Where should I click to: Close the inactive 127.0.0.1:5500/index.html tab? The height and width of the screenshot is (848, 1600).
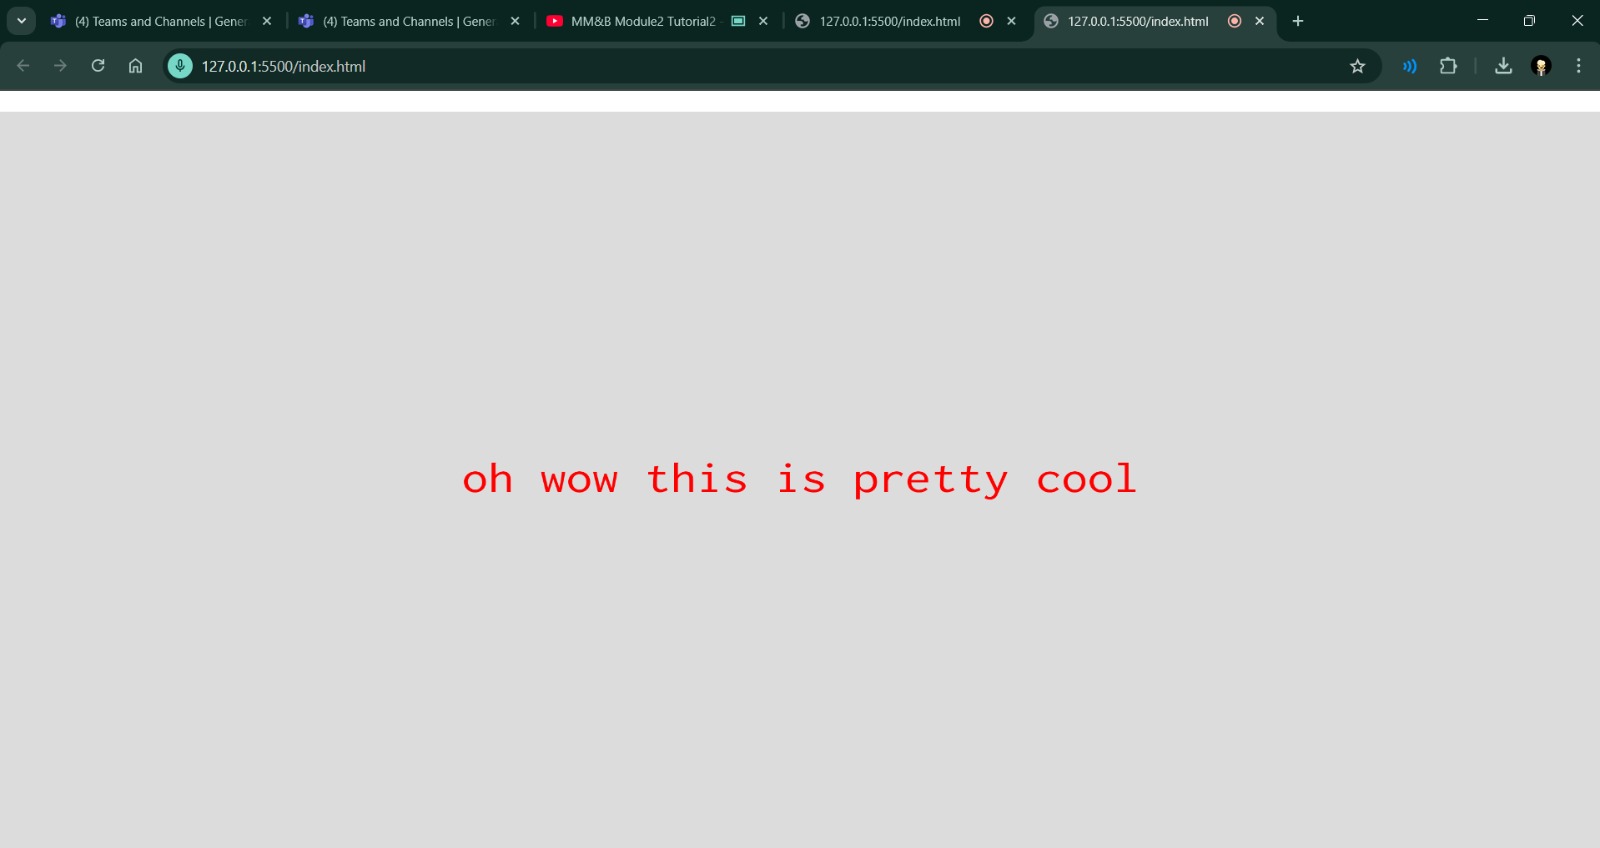(x=1011, y=21)
